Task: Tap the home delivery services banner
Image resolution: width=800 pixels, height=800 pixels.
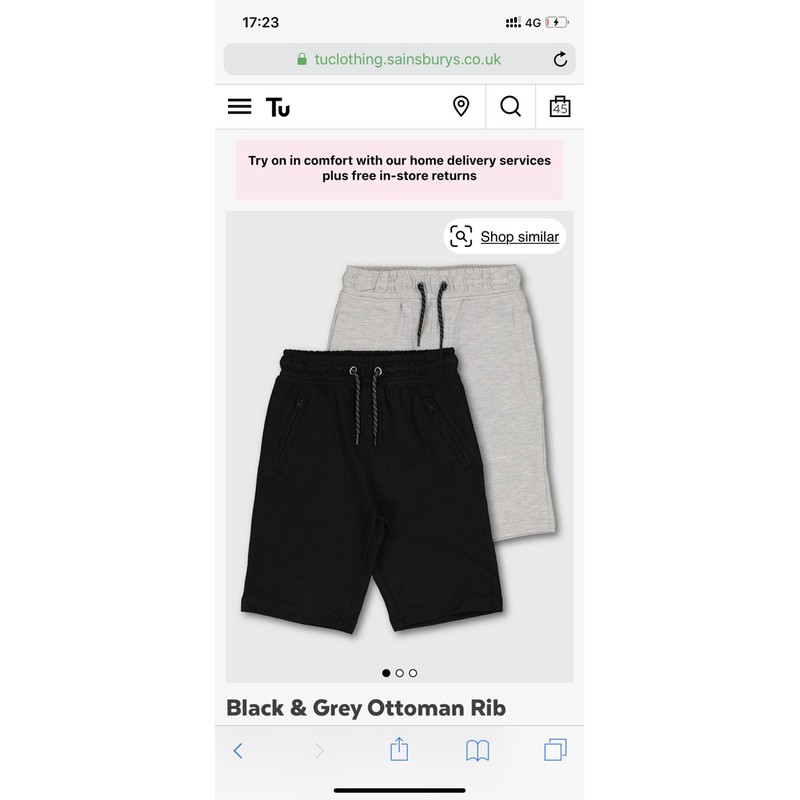Action: [399, 170]
